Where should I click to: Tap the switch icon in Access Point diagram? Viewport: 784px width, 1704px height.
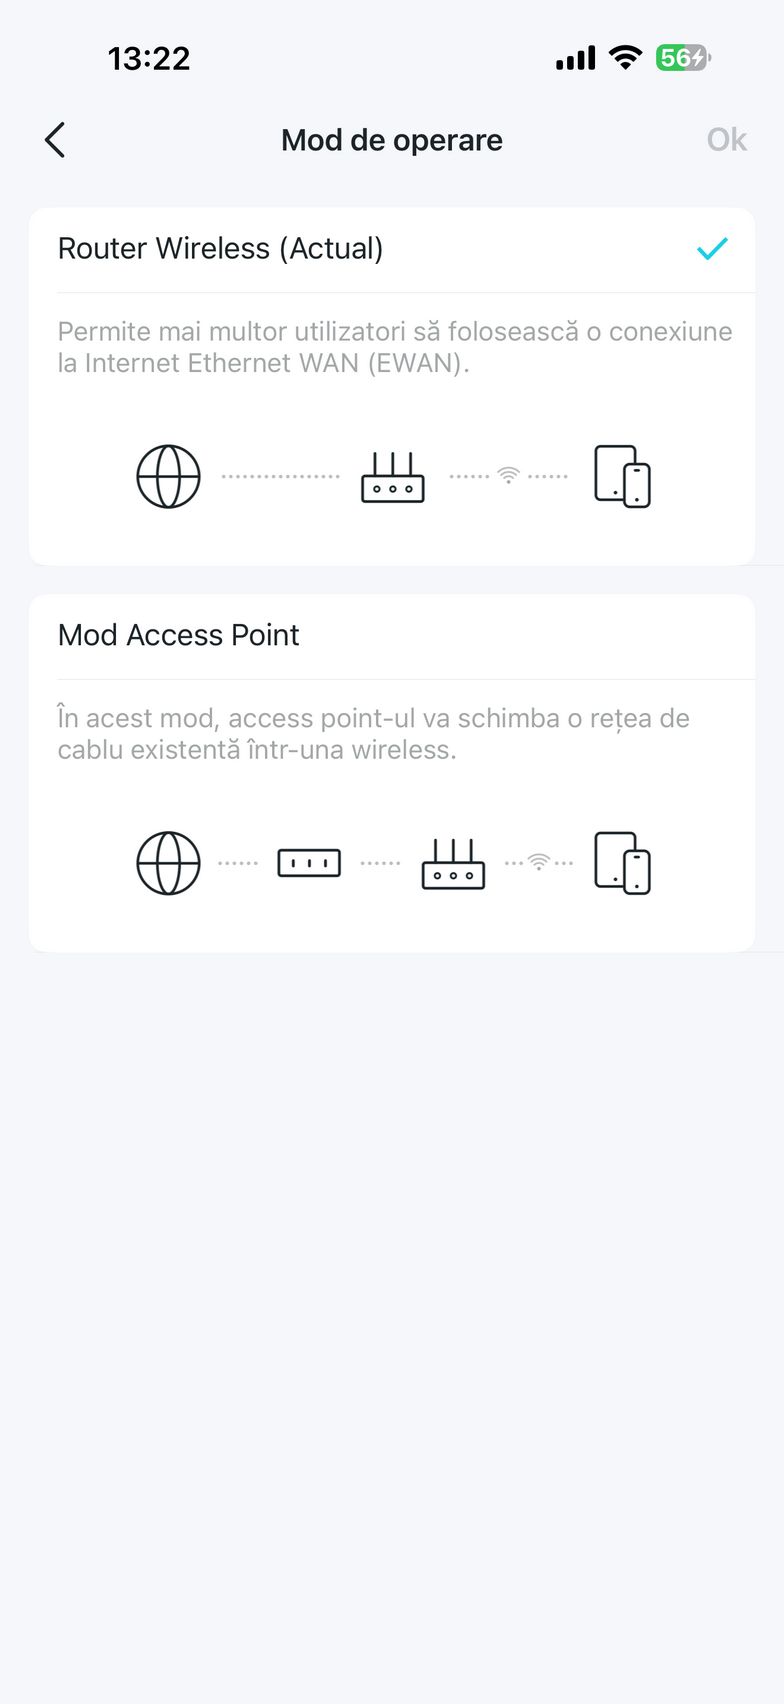(309, 863)
